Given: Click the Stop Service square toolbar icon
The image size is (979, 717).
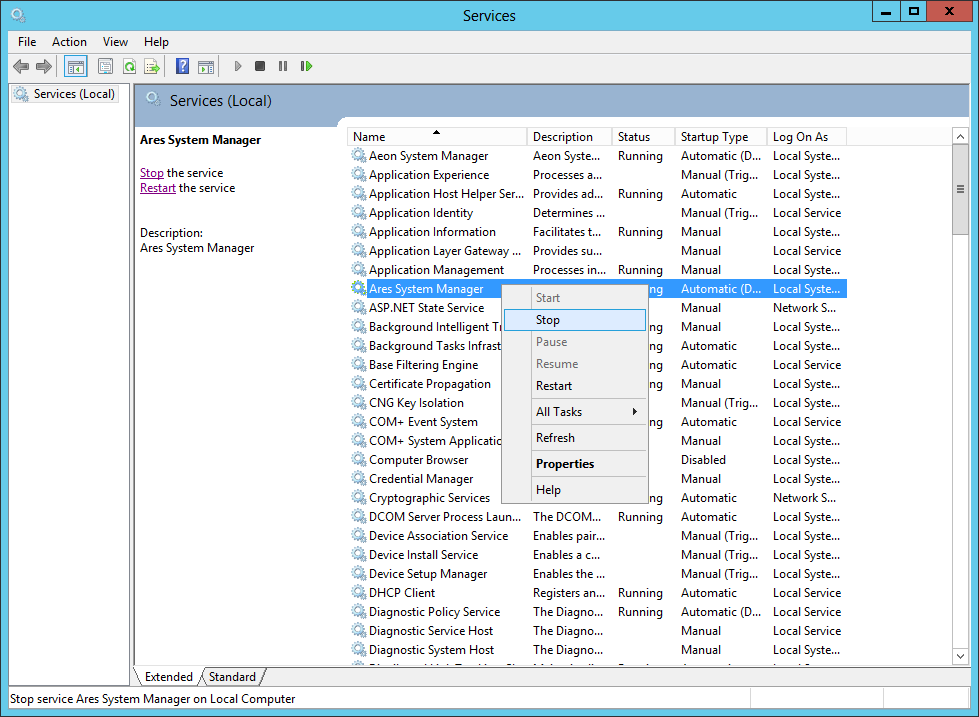Looking at the screenshot, I should (259, 66).
